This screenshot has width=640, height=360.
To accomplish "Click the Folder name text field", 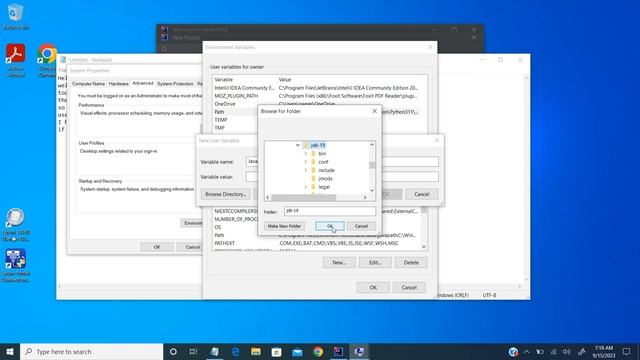I will tap(330, 211).
